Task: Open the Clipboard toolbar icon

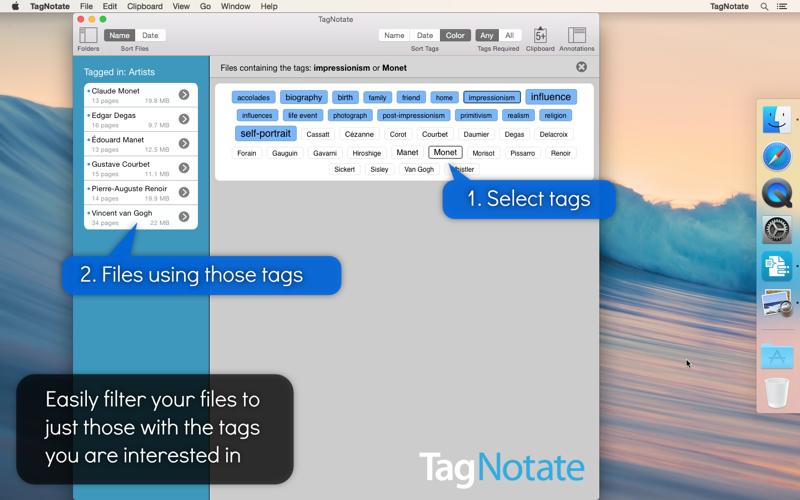Action: pos(540,35)
